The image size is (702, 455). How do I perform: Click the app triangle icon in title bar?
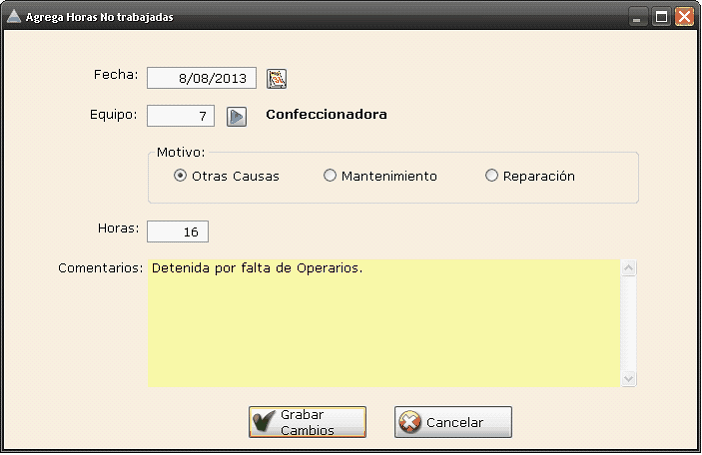(x=14, y=17)
